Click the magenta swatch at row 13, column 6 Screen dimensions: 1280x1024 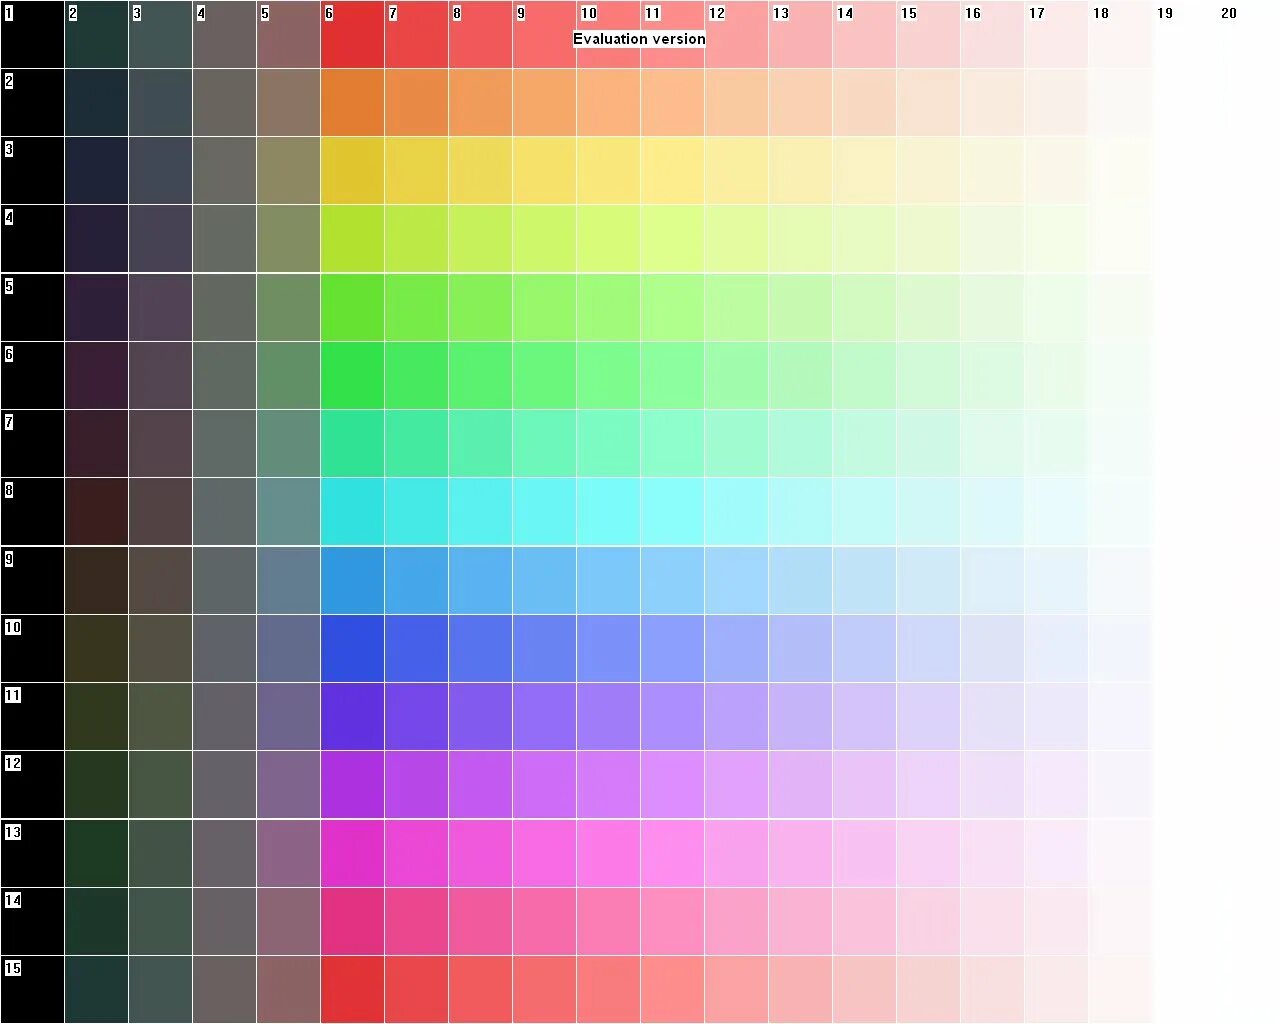352,853
